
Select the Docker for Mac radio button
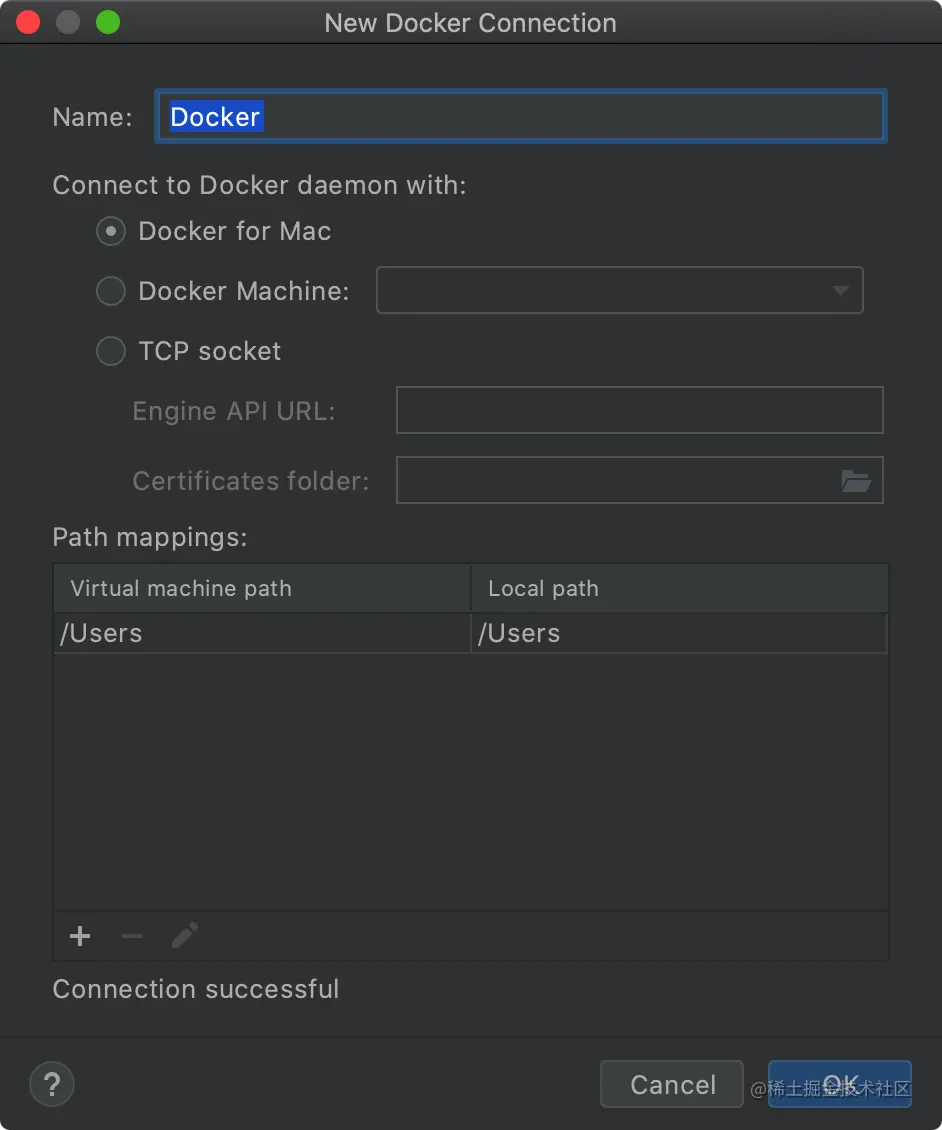coord(111,231)
